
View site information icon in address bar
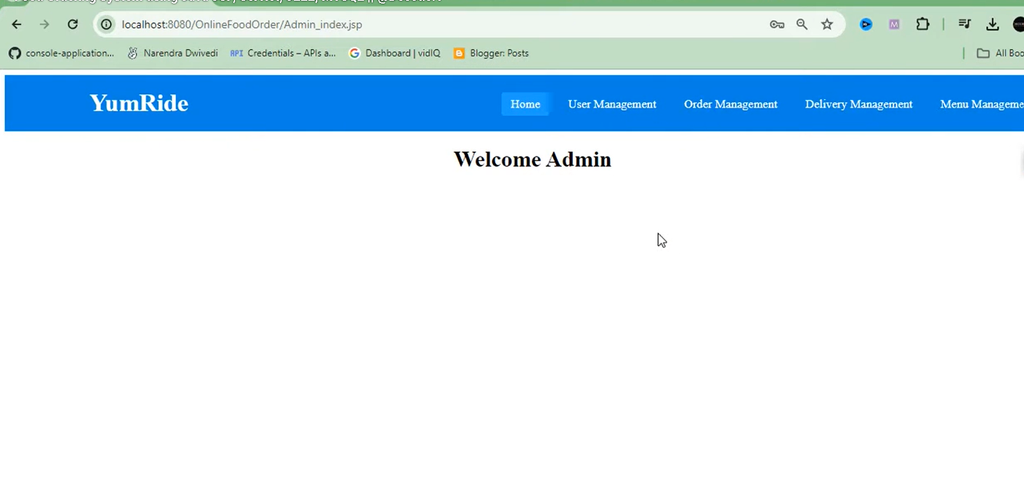pos(106,24)
